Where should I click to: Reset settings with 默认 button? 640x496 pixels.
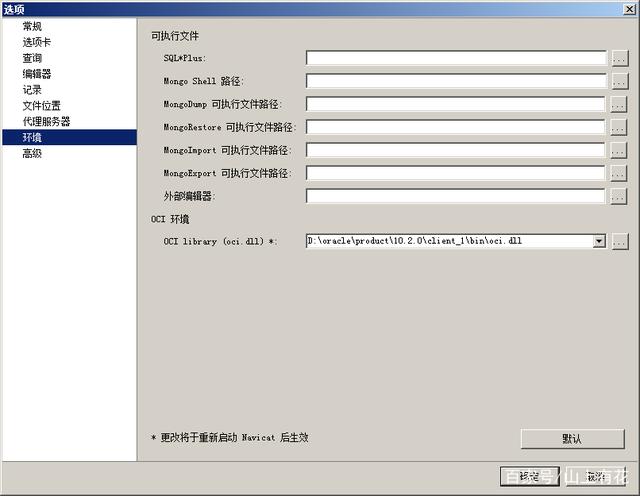click(572, 439)
